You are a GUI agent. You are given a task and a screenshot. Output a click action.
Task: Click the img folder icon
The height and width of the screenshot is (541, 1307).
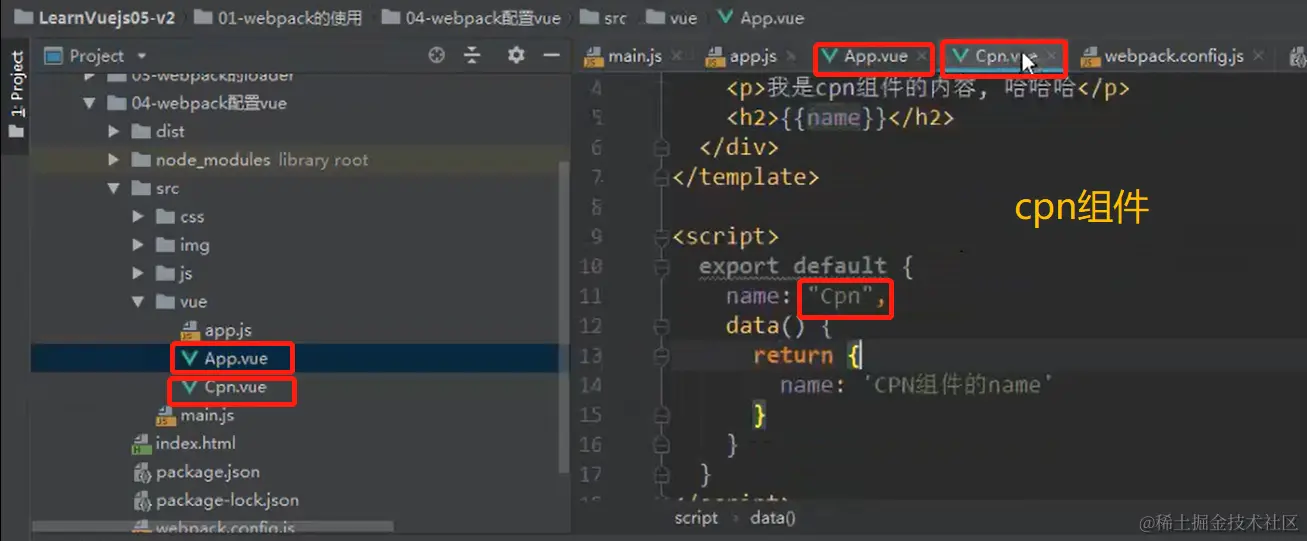click(165, 245)
